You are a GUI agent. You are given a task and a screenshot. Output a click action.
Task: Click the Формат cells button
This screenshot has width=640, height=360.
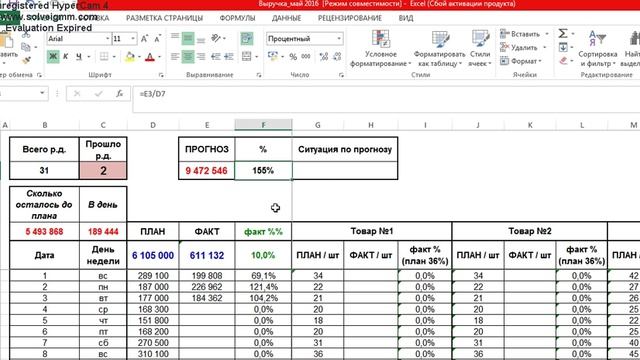[x=521, y=61]
